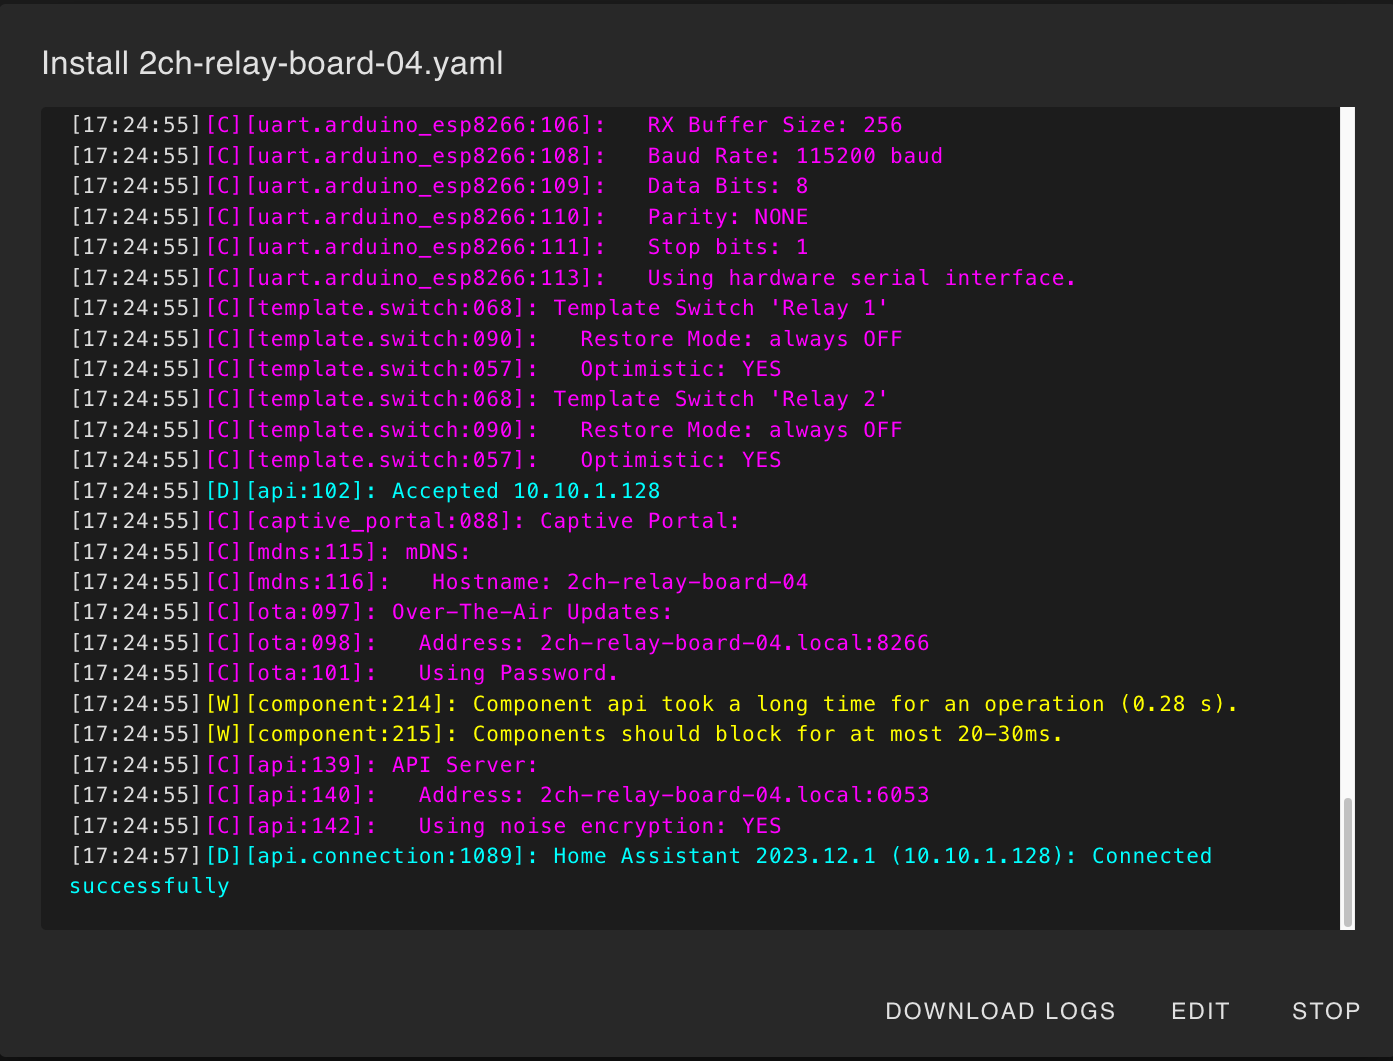Screen dimensions: 1393x1061
Task: Select the mDNS Hostname log line
Action: pyautogui.click(x=440, y=581)
